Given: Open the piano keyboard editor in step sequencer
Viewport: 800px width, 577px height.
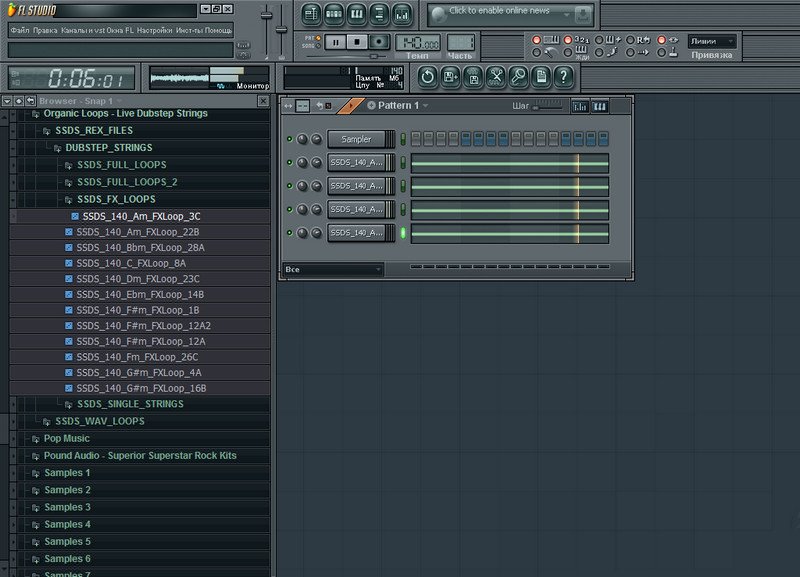Looking at the screenshot, I should [601, 106].
